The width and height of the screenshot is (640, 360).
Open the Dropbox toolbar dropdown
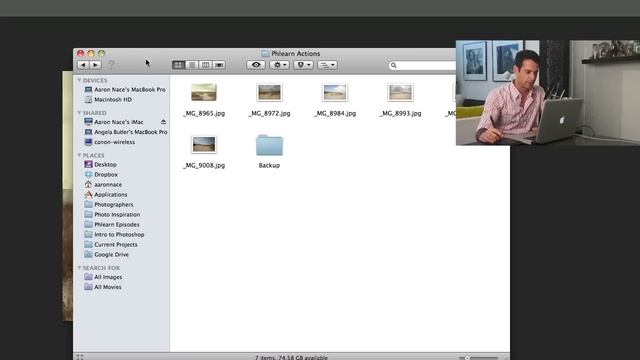303,65
